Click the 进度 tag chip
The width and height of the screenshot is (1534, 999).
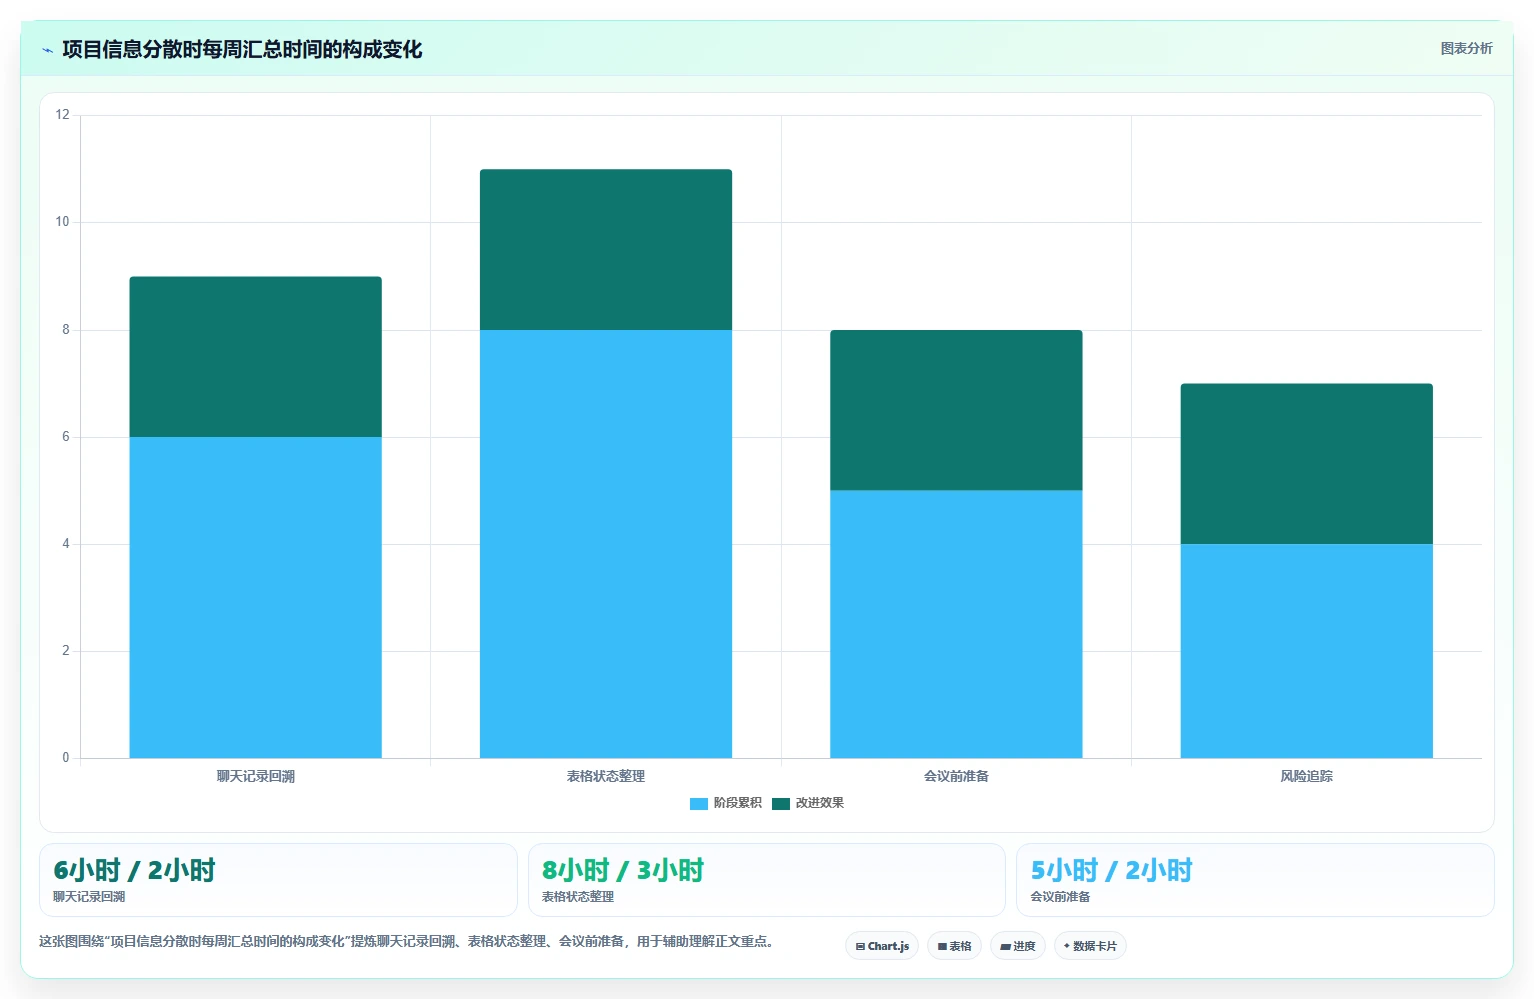tap(1018, 946)
